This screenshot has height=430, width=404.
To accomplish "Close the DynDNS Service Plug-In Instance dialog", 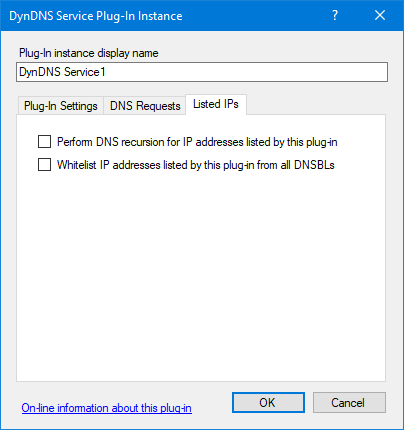I will tap(380, 15).
